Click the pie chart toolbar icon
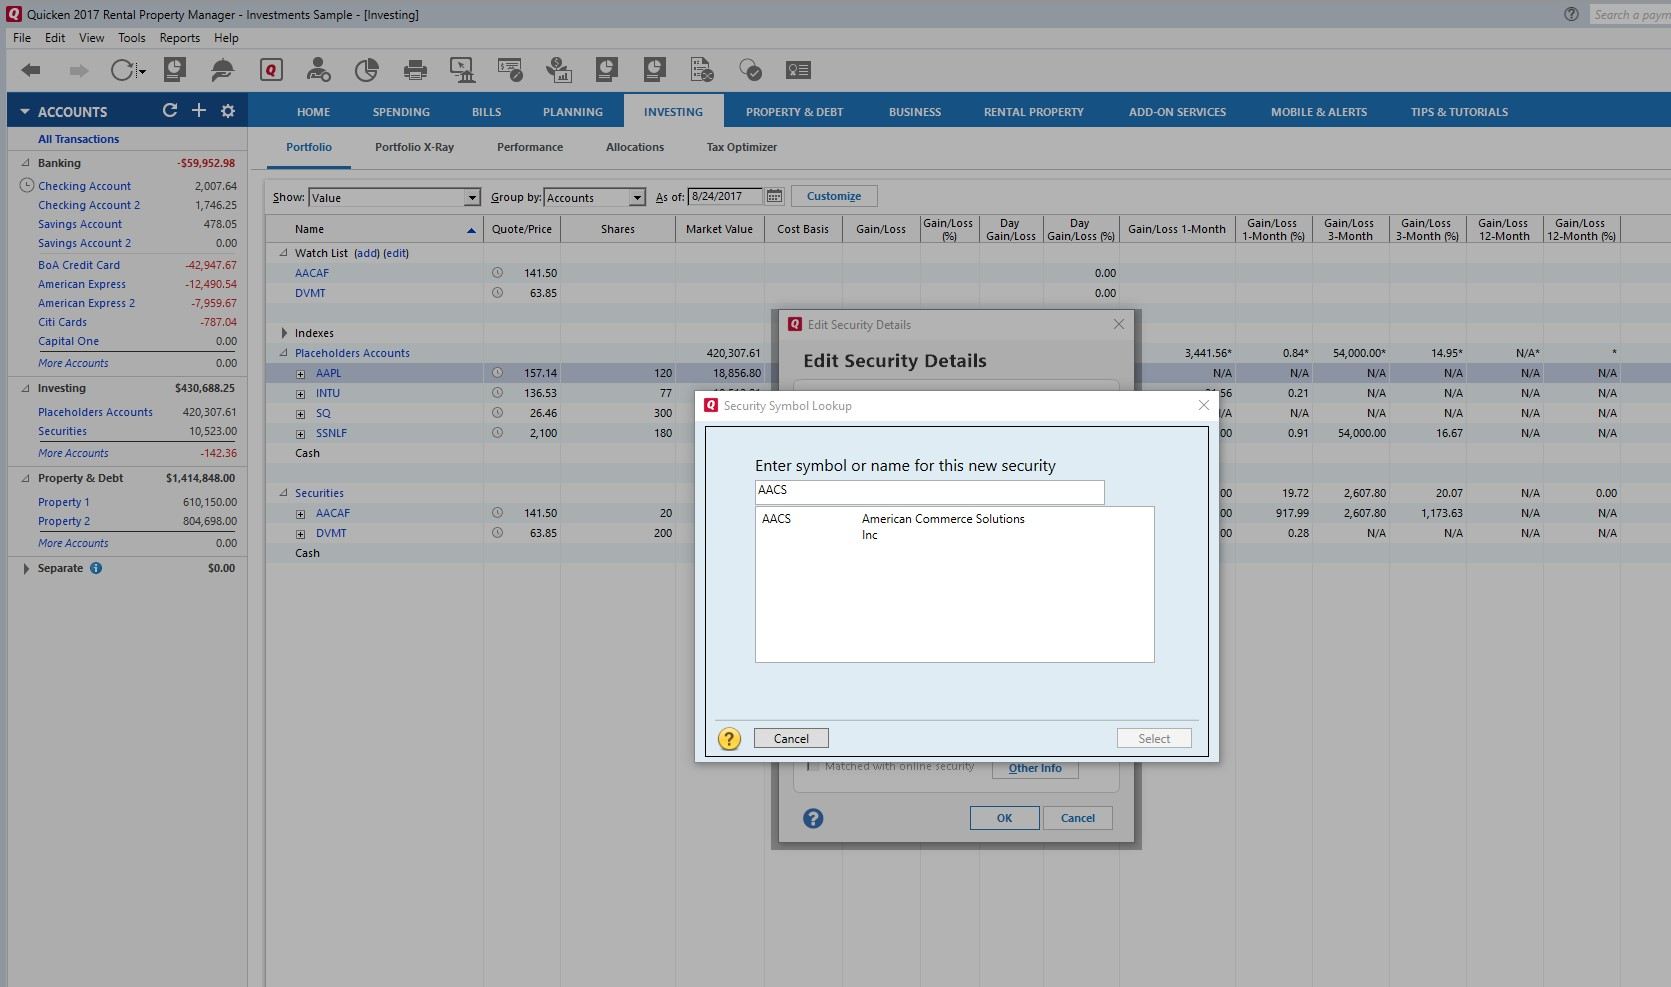The width and height of the screenshot is (1671, 987). [366, 70]
